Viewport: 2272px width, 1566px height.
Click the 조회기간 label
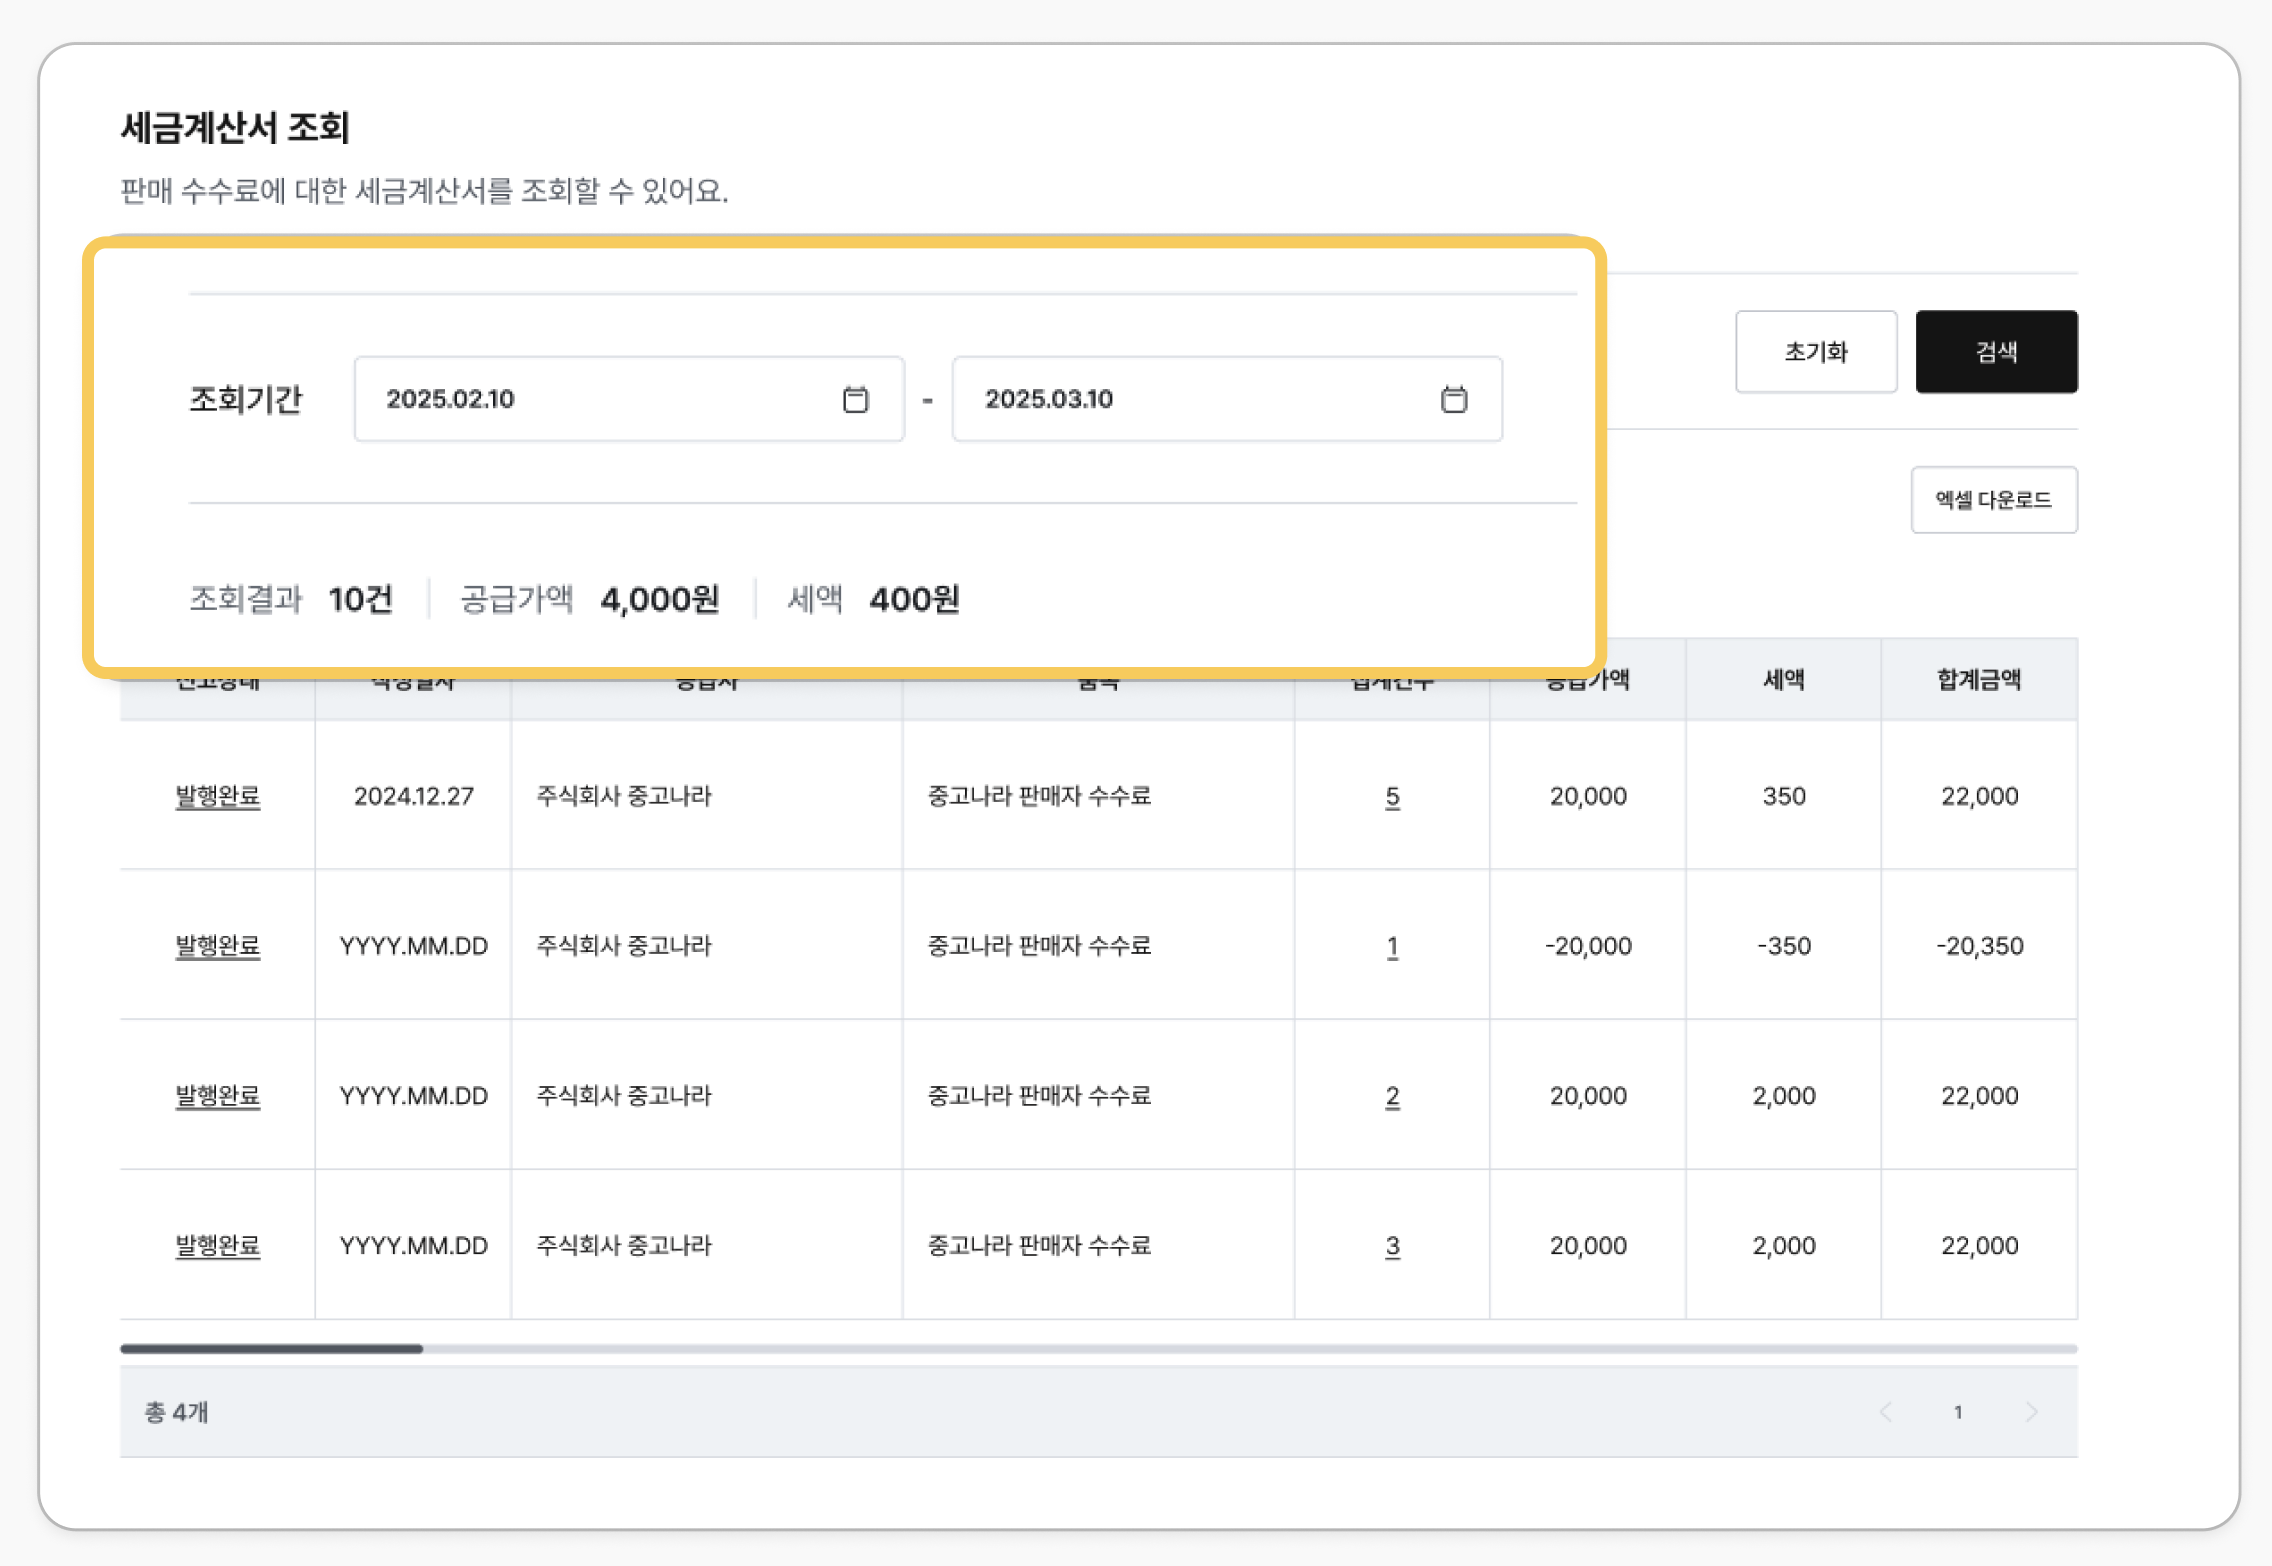coord(246,399)
